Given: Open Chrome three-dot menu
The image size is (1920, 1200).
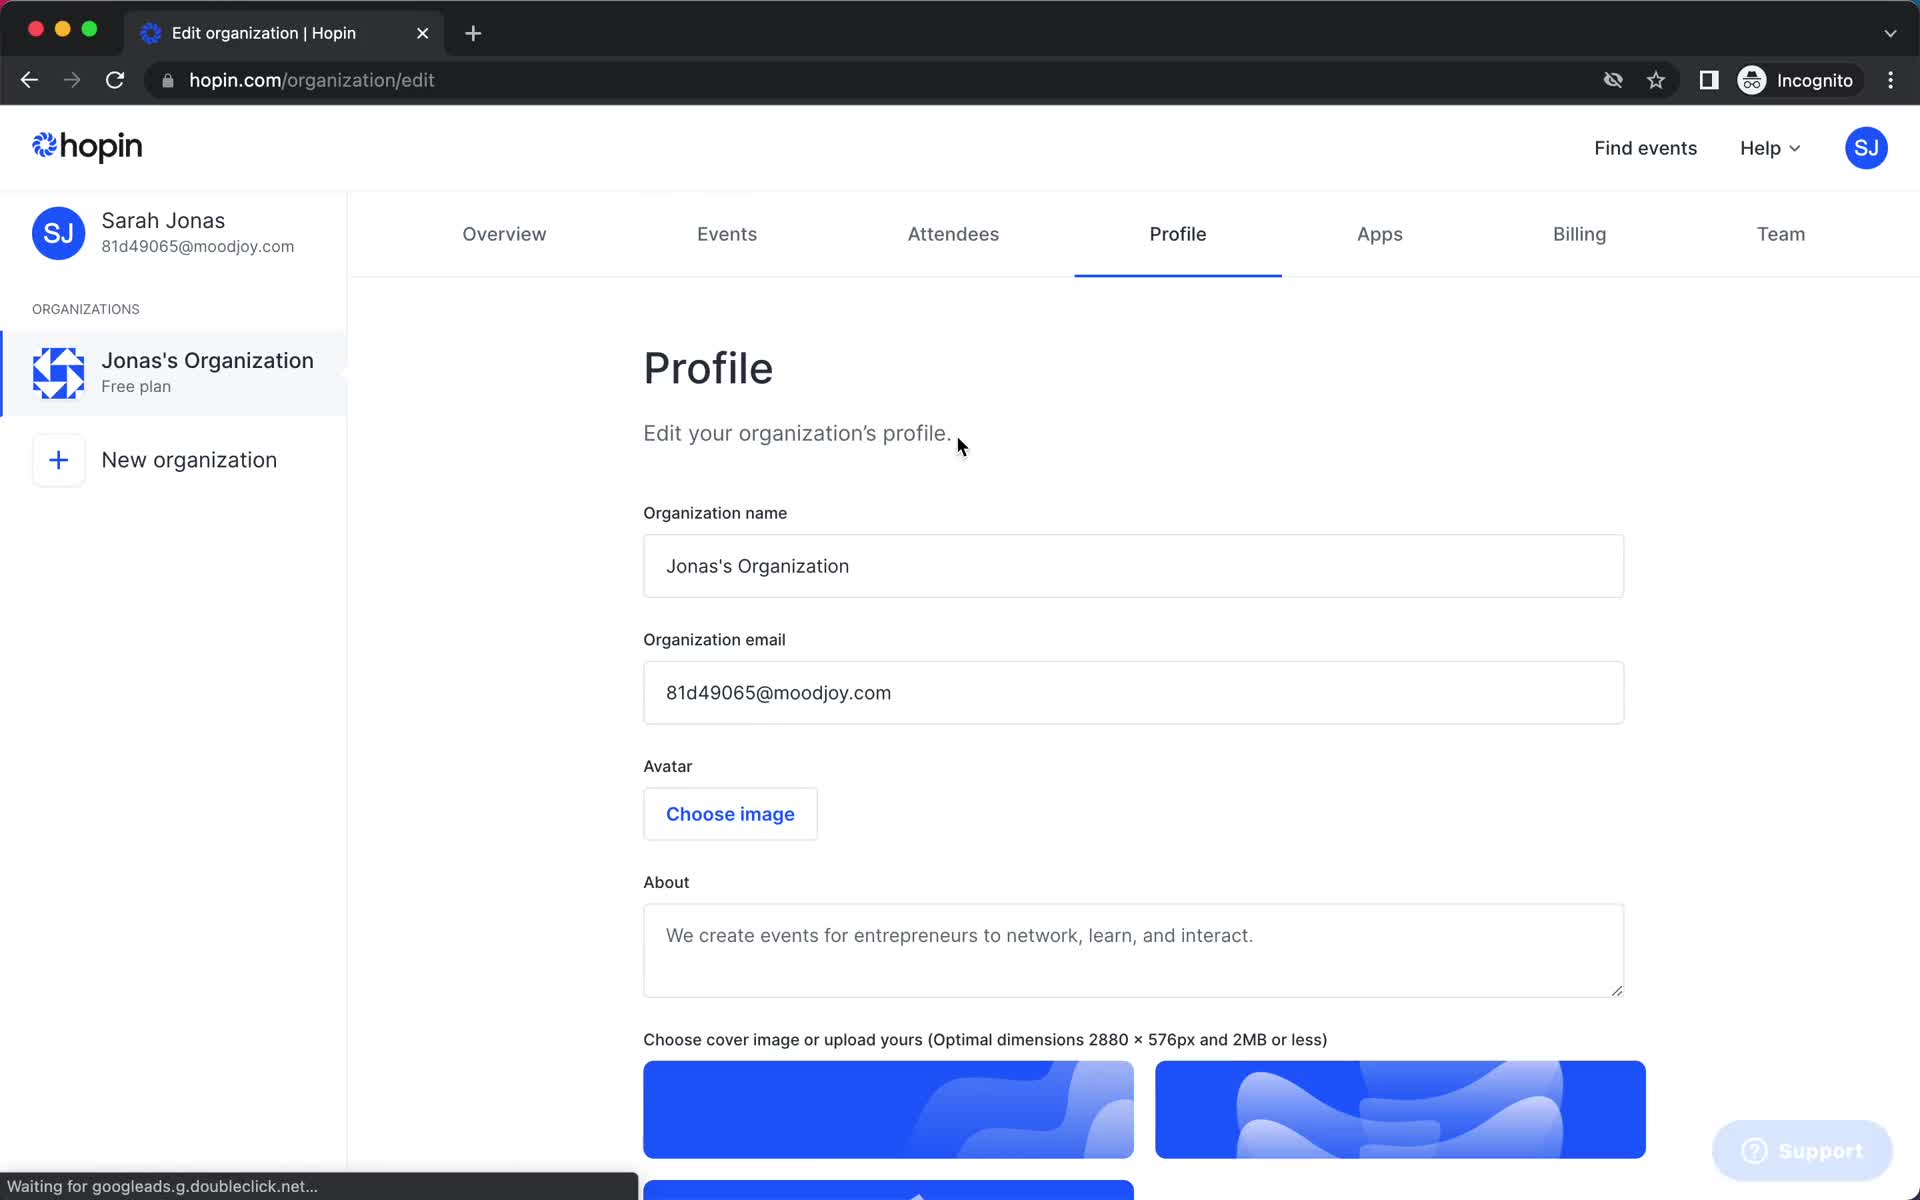Looking at the screenshot, I should (1890, 80).
